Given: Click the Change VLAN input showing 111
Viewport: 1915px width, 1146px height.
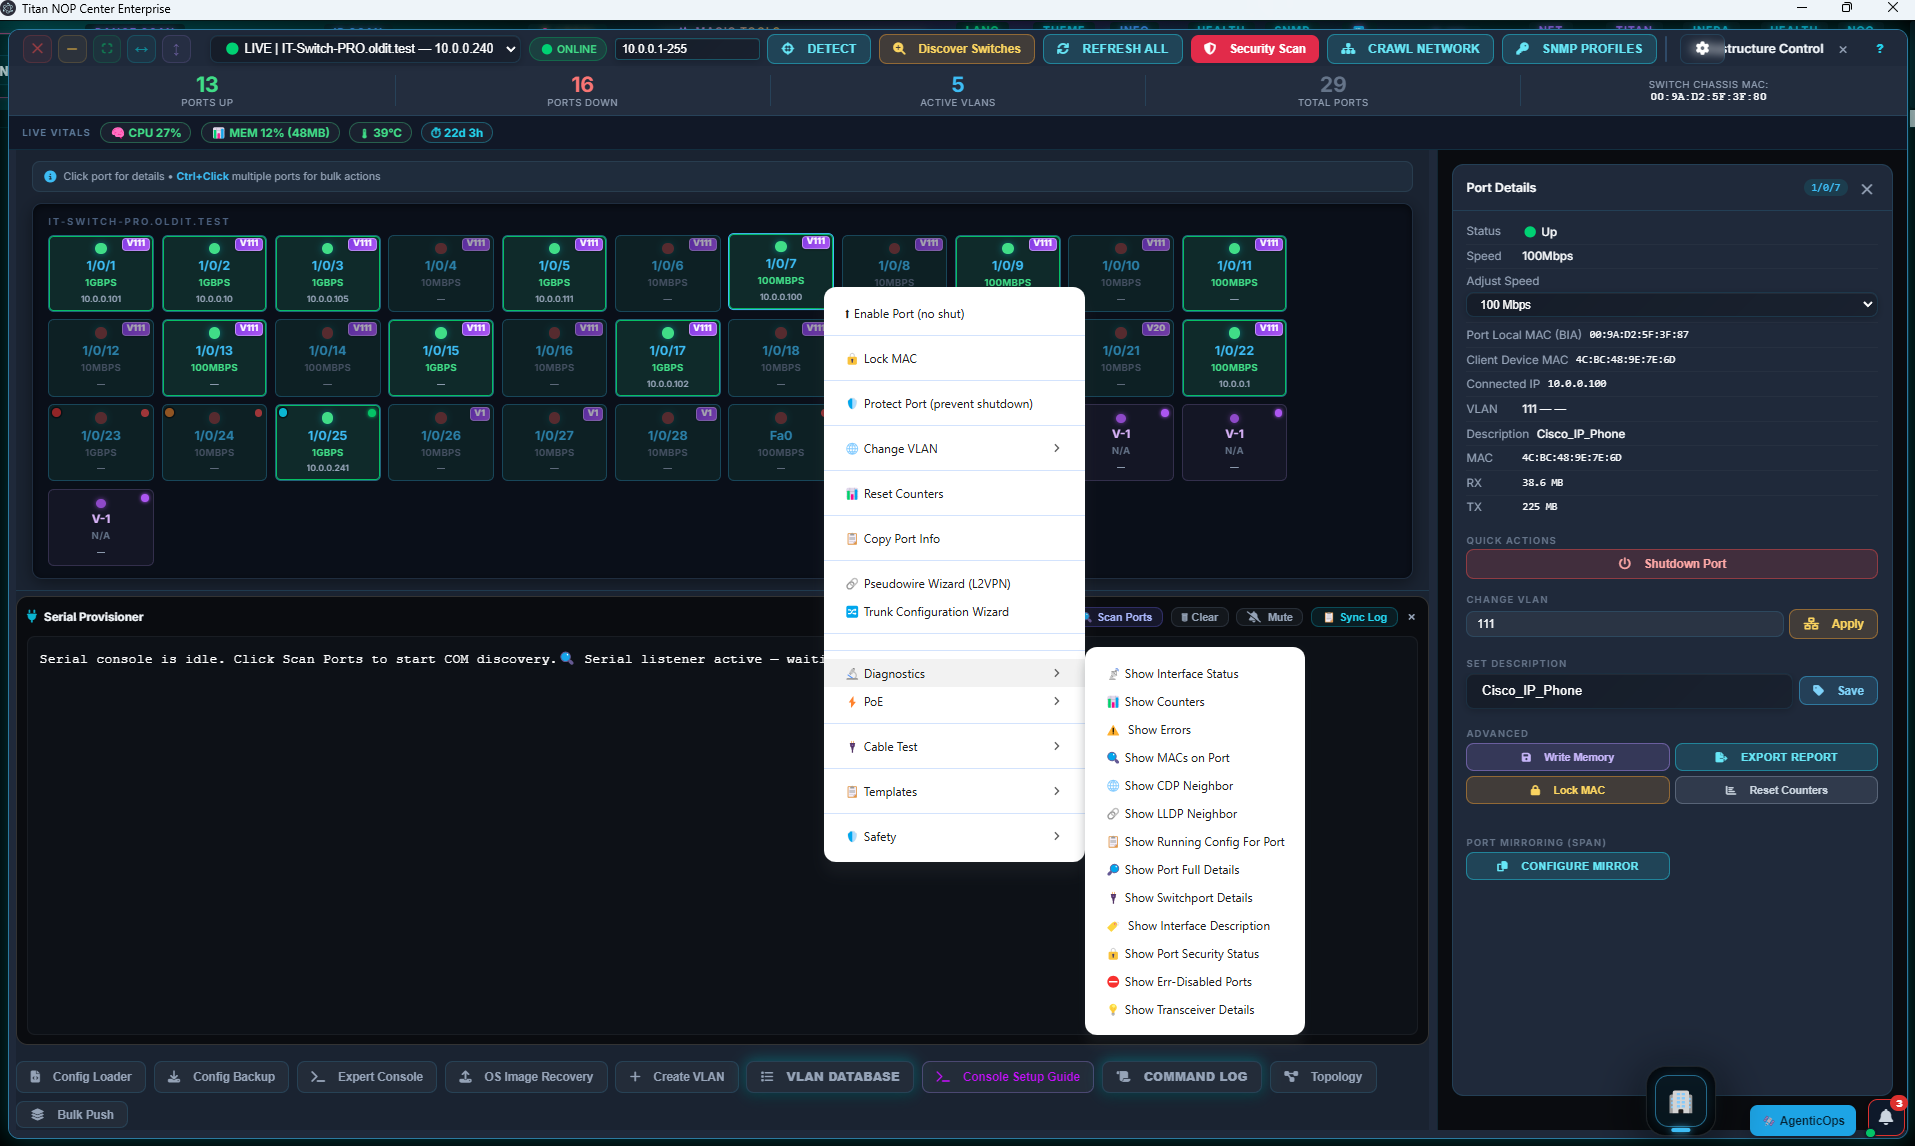Looking at the screenshot, I should coord(1624,624).
